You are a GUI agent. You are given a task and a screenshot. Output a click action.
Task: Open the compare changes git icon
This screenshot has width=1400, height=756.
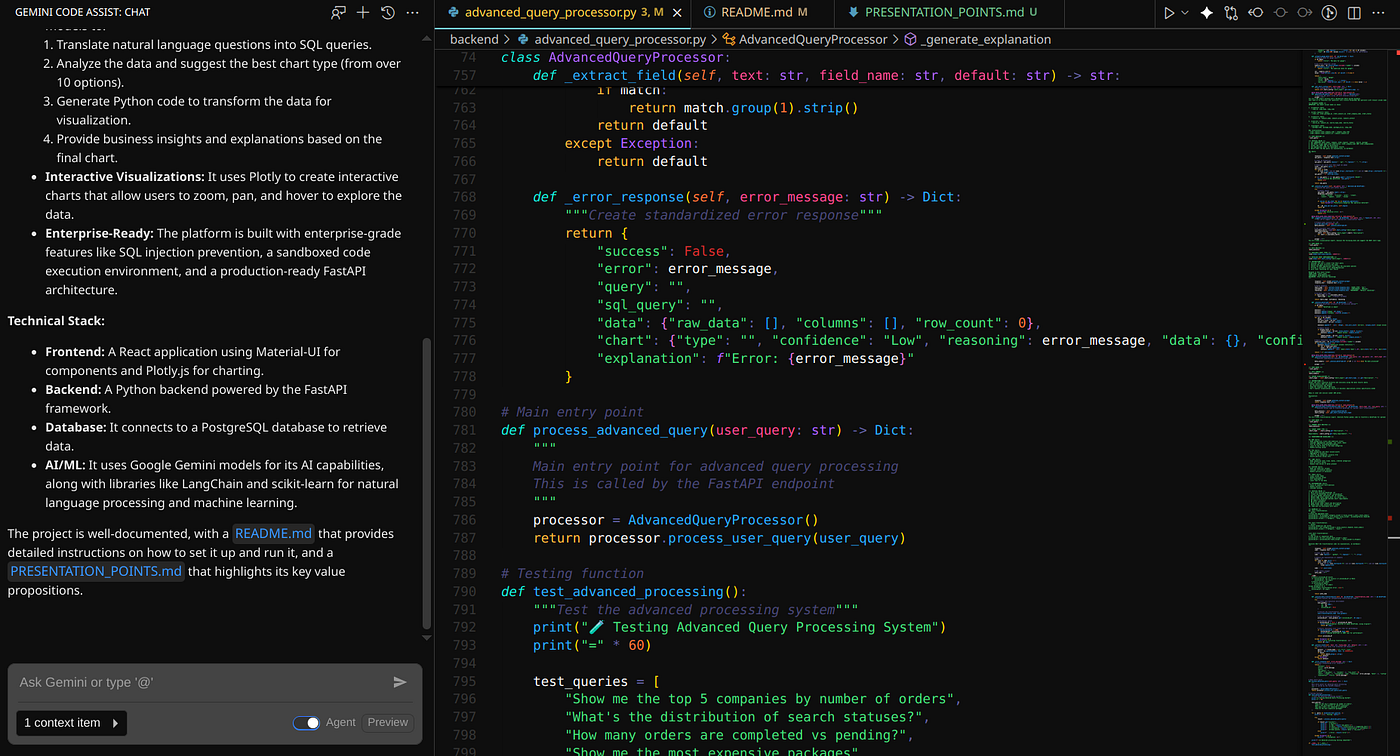(x=1230, y=13)
